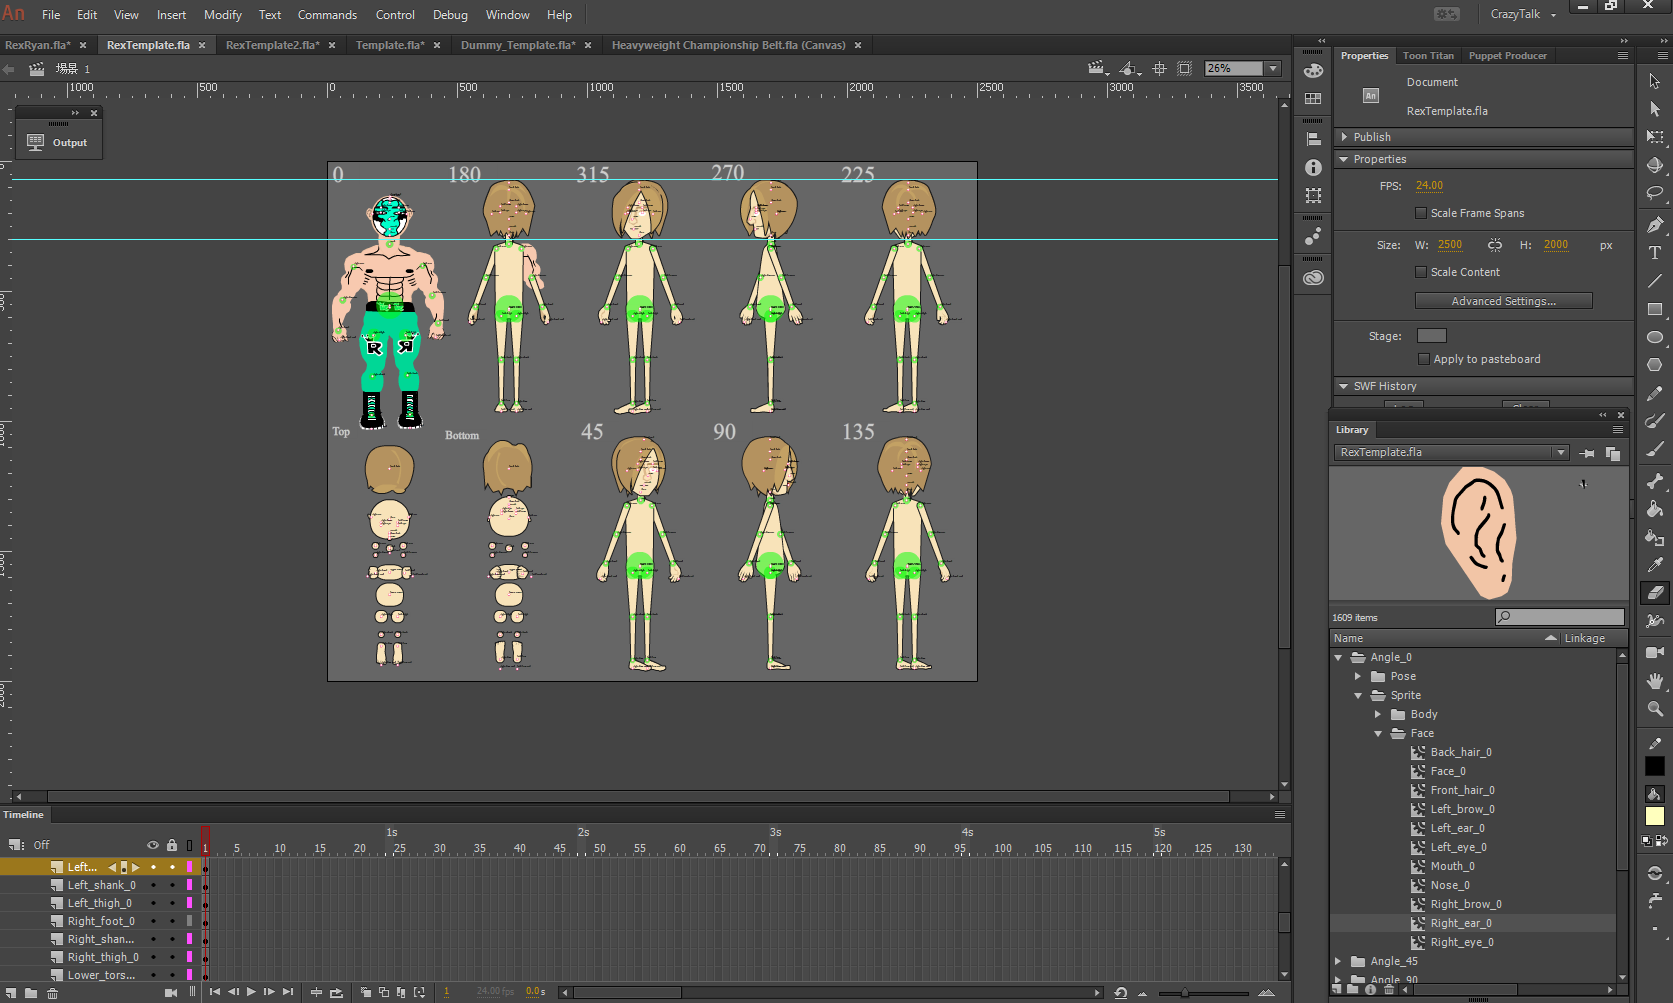Switch to the Puppet Producer tab
Viewport: 1673px width, 1003px height.
[x=1507, y=56]
